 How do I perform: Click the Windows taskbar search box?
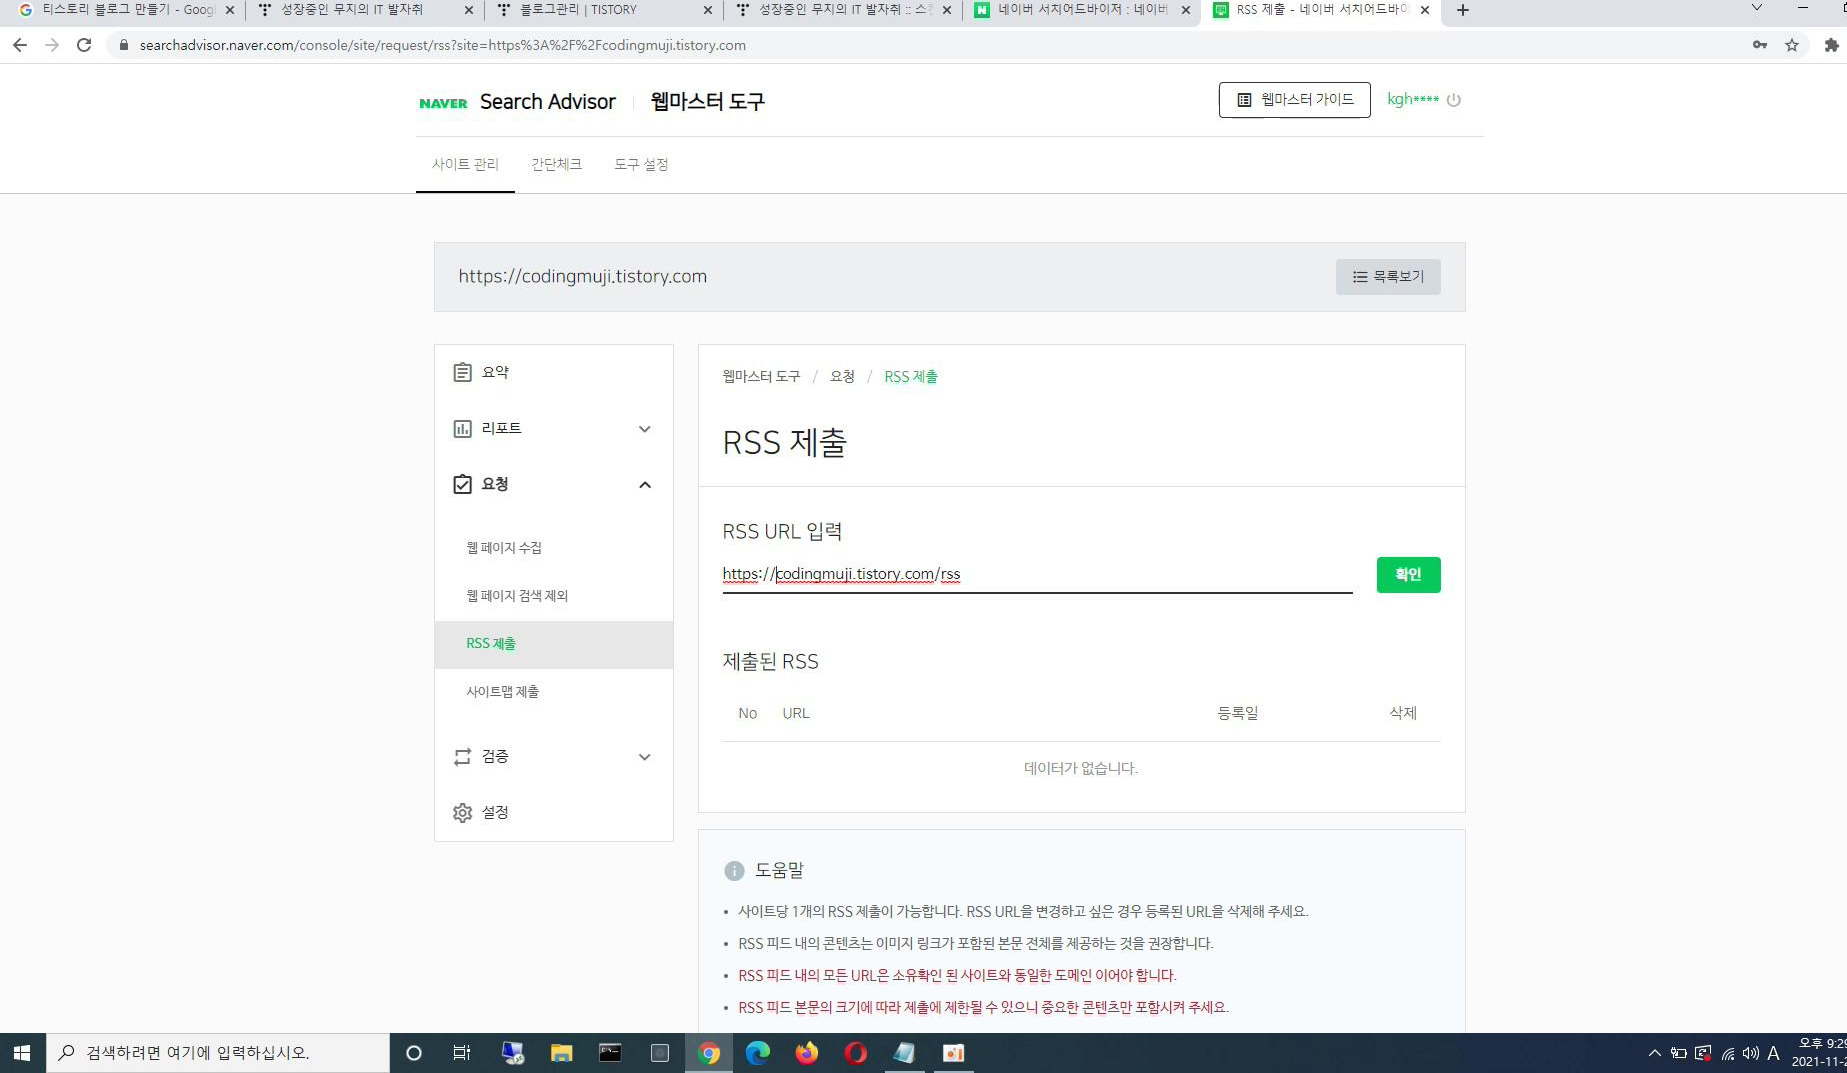pyautogui.click(x=218, y=1053)
